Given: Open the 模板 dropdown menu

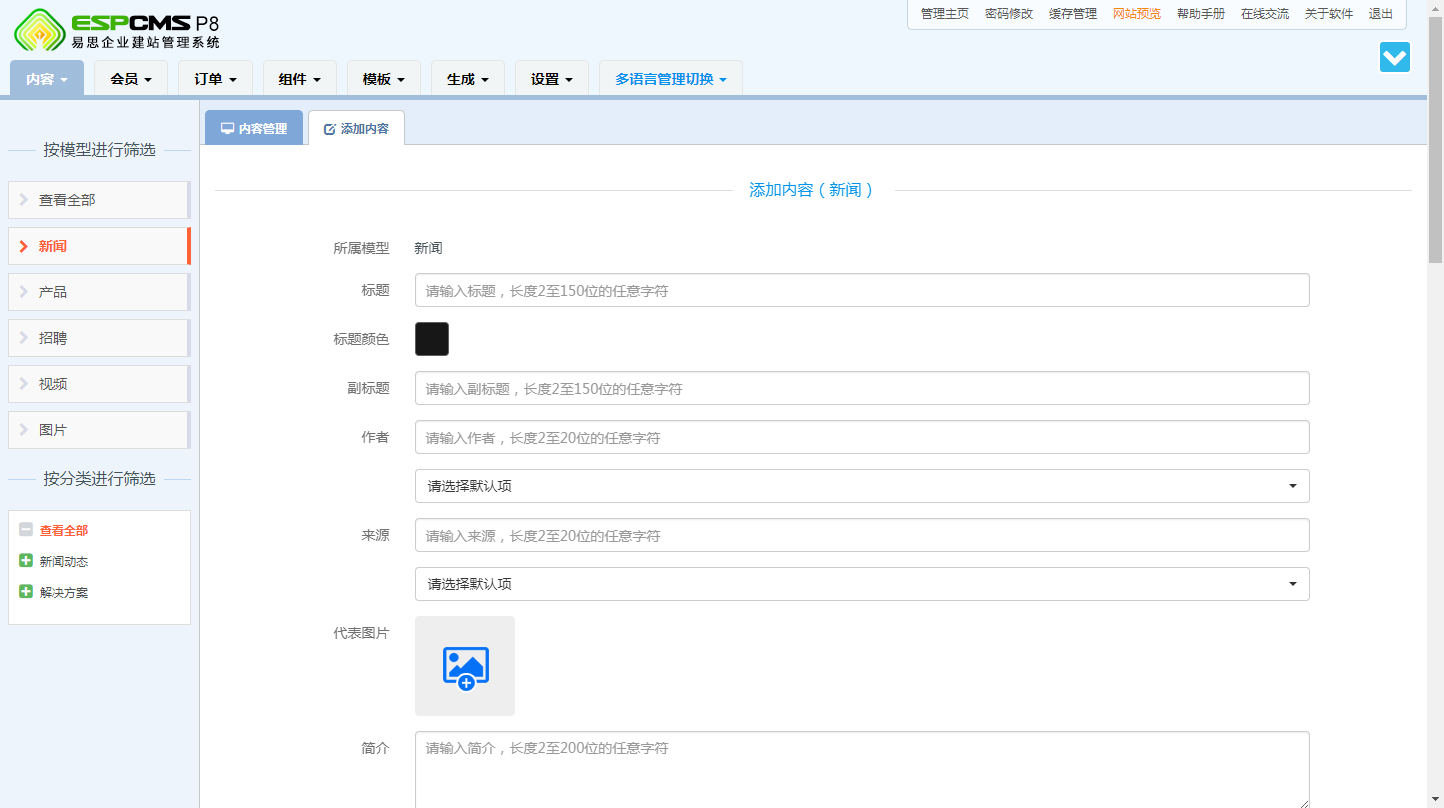Looking at the screenshot, I should pos(384,79).
